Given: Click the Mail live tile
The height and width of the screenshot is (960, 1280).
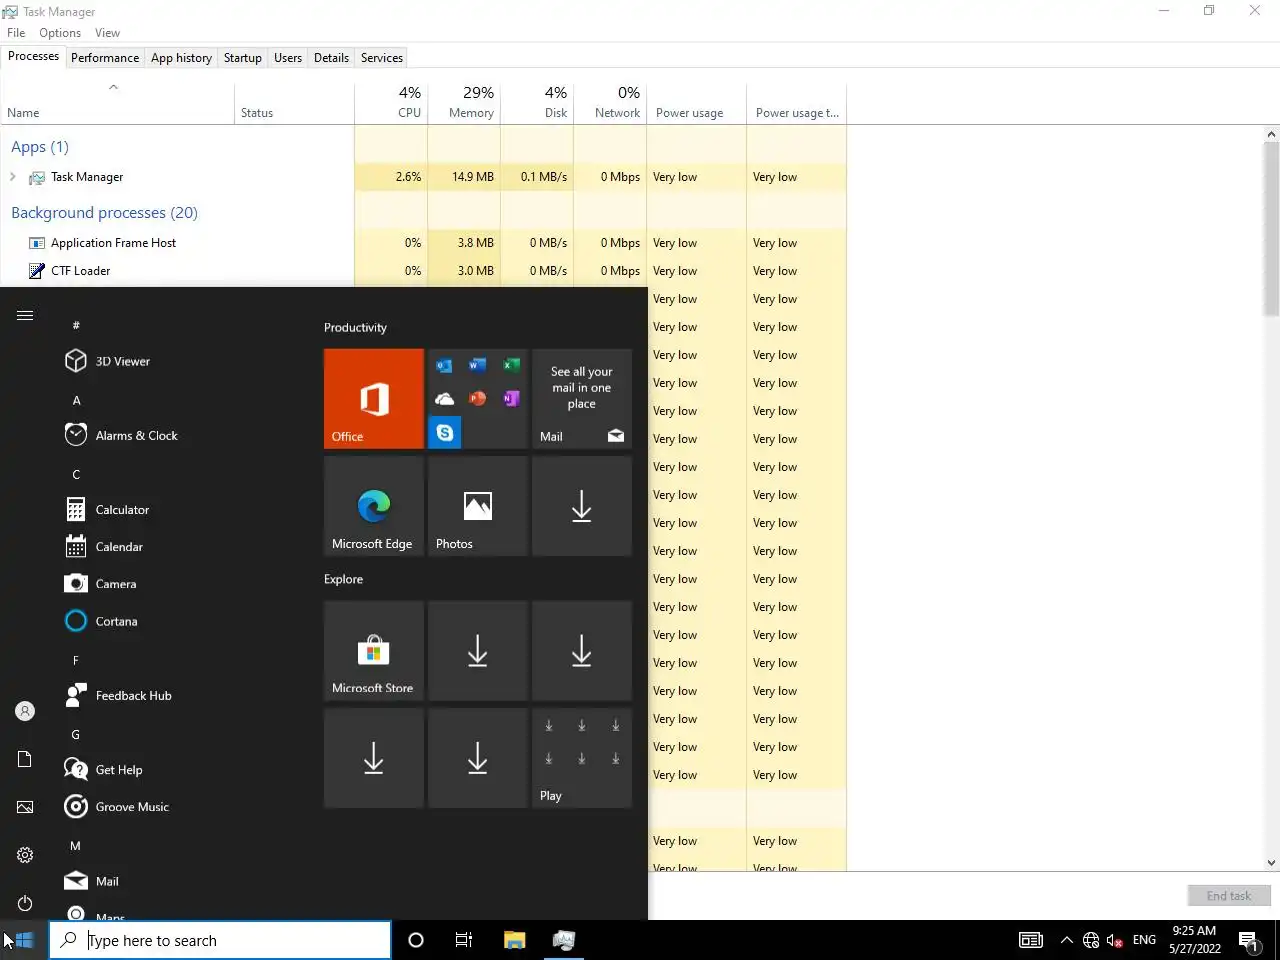Looking at the screenshot, I should (582, 398).
